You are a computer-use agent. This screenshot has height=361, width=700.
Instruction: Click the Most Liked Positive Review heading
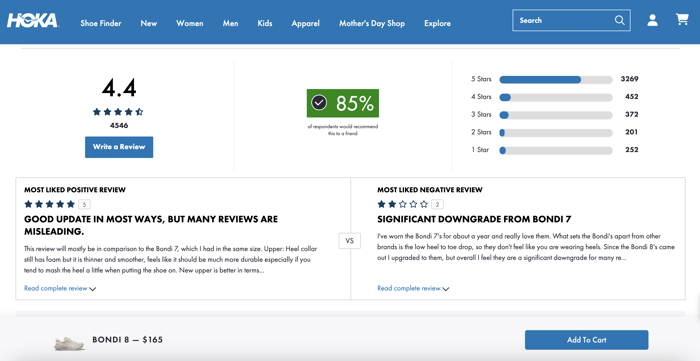(x=75, y=190)
